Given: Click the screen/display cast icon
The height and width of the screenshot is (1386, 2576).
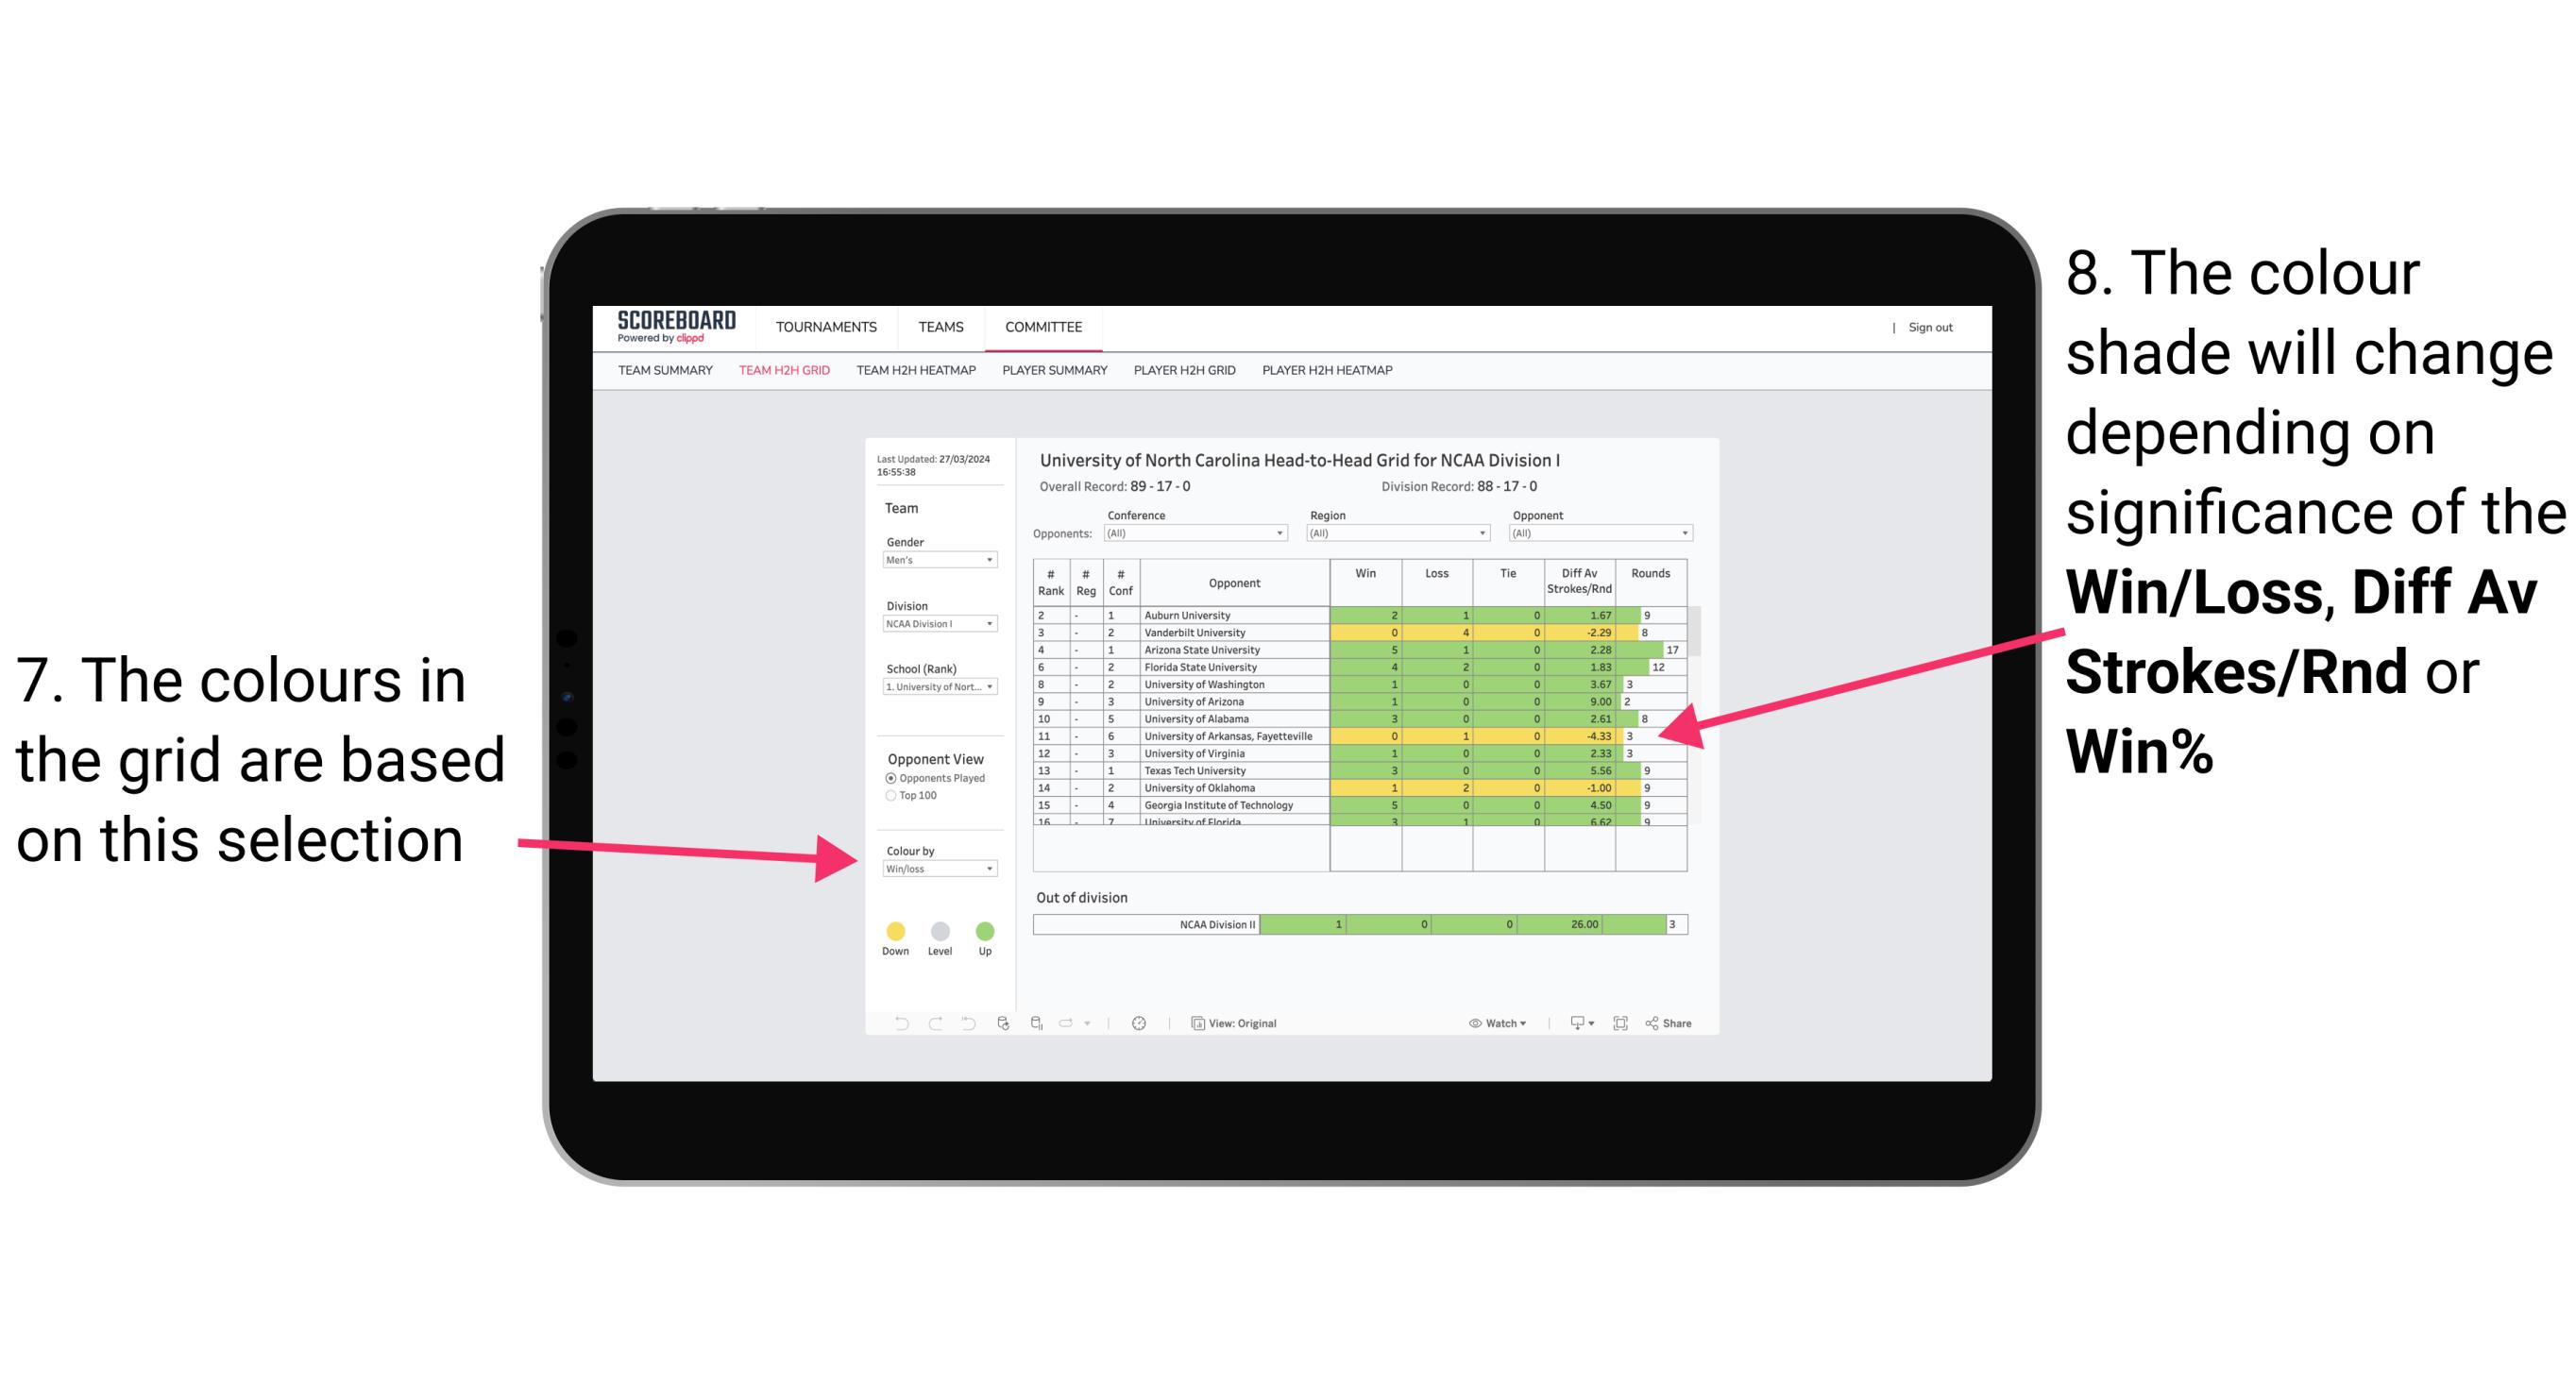Looking at the screenshot, I should click(1574, 1023).
